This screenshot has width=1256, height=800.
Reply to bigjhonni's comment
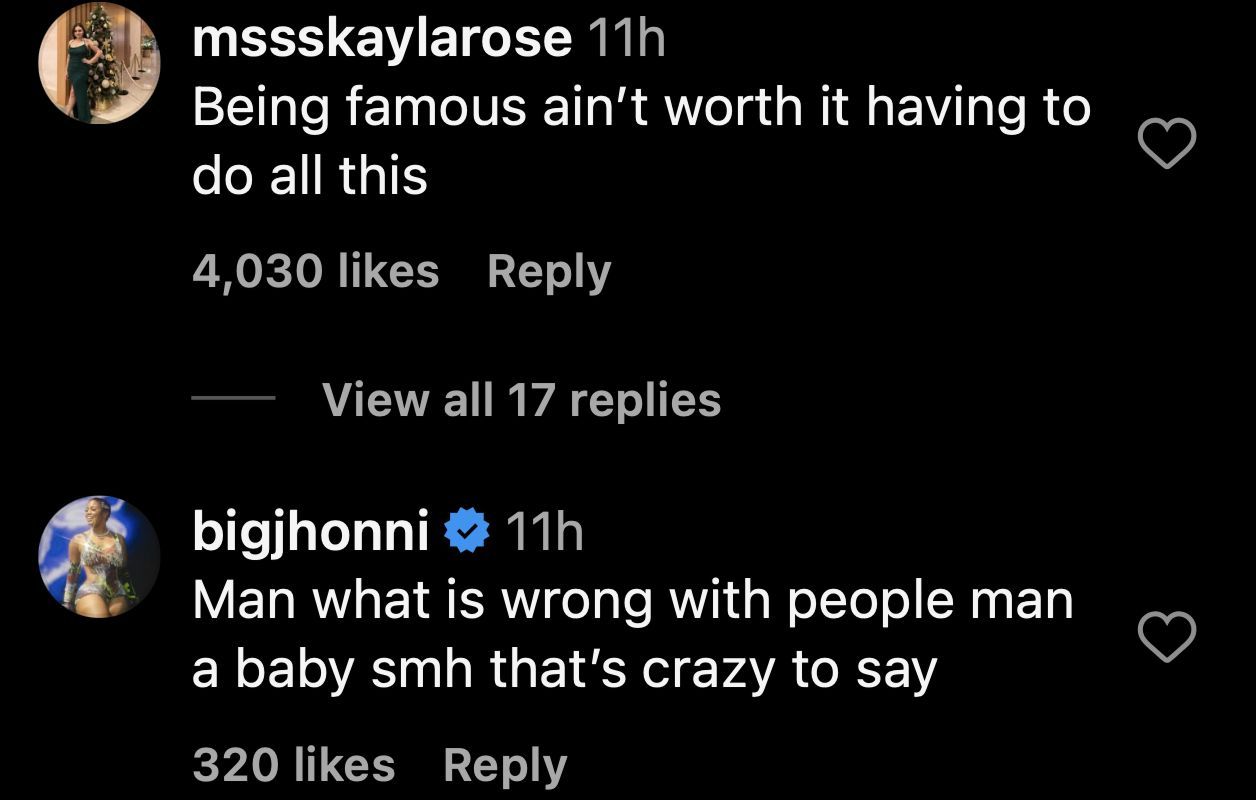(x=505, y=766)
